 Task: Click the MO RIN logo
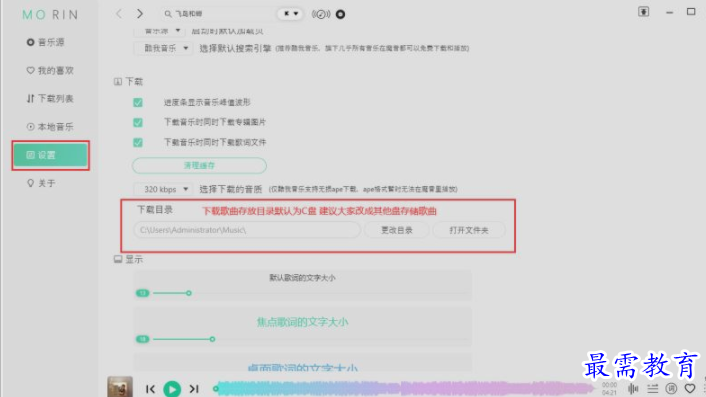(50, 15)
